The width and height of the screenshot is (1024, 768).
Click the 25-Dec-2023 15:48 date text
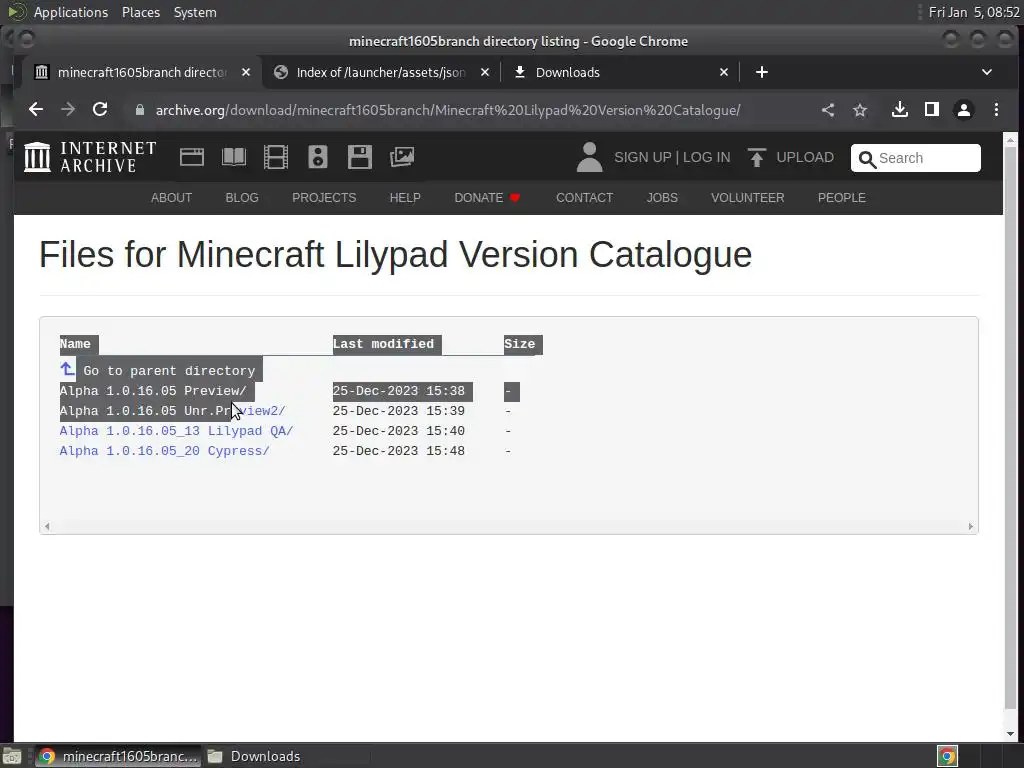pos(398,451)
